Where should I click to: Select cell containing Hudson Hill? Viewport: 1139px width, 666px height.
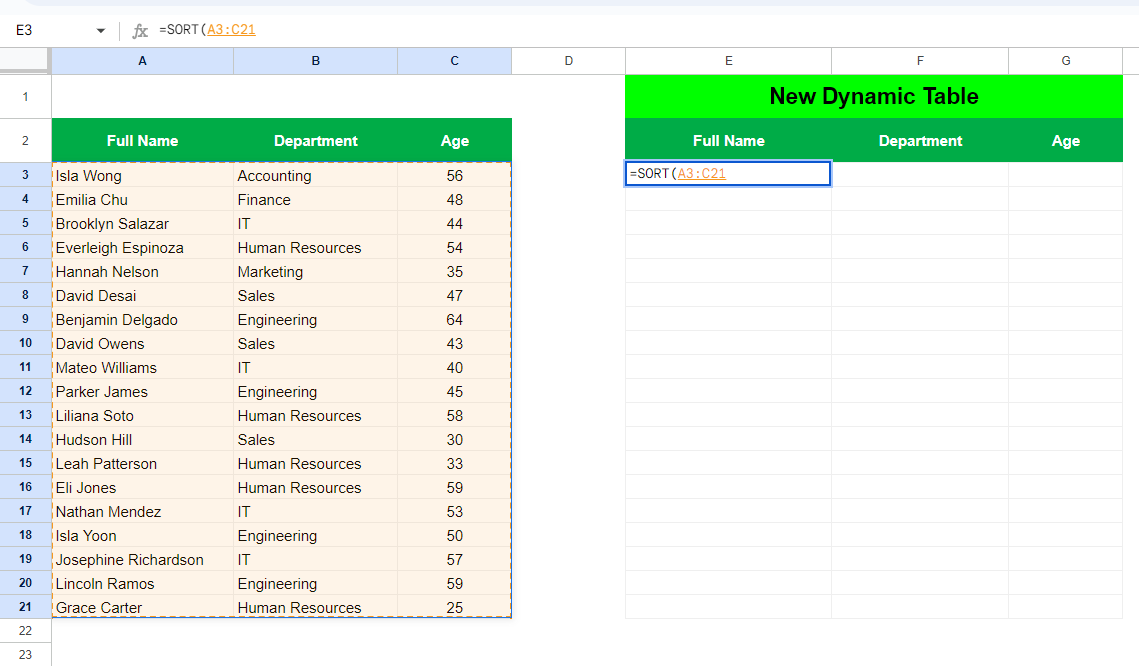142,439
